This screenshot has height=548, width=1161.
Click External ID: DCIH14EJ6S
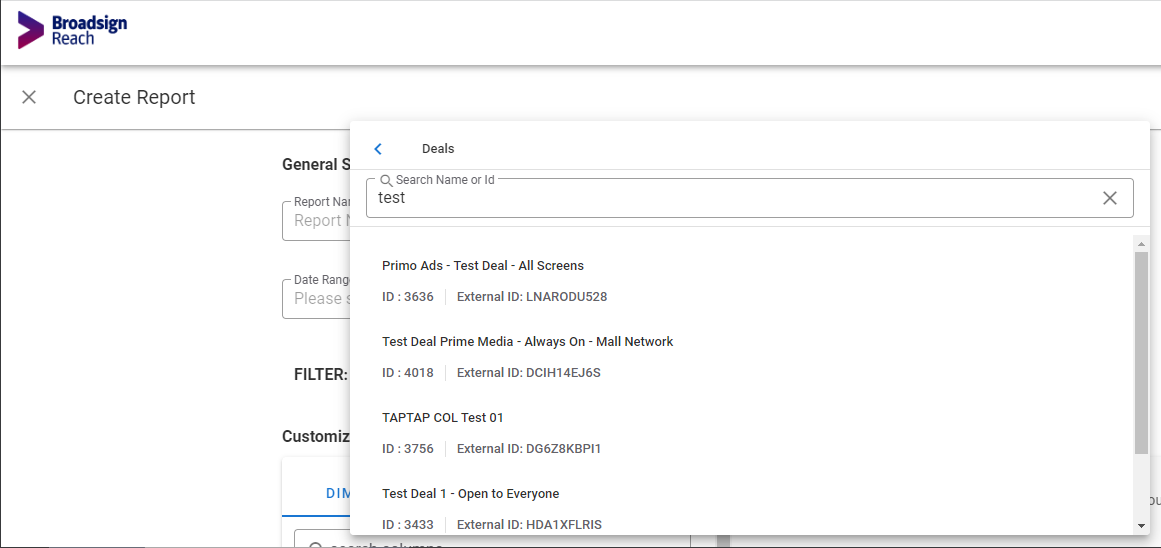(529, 372)
